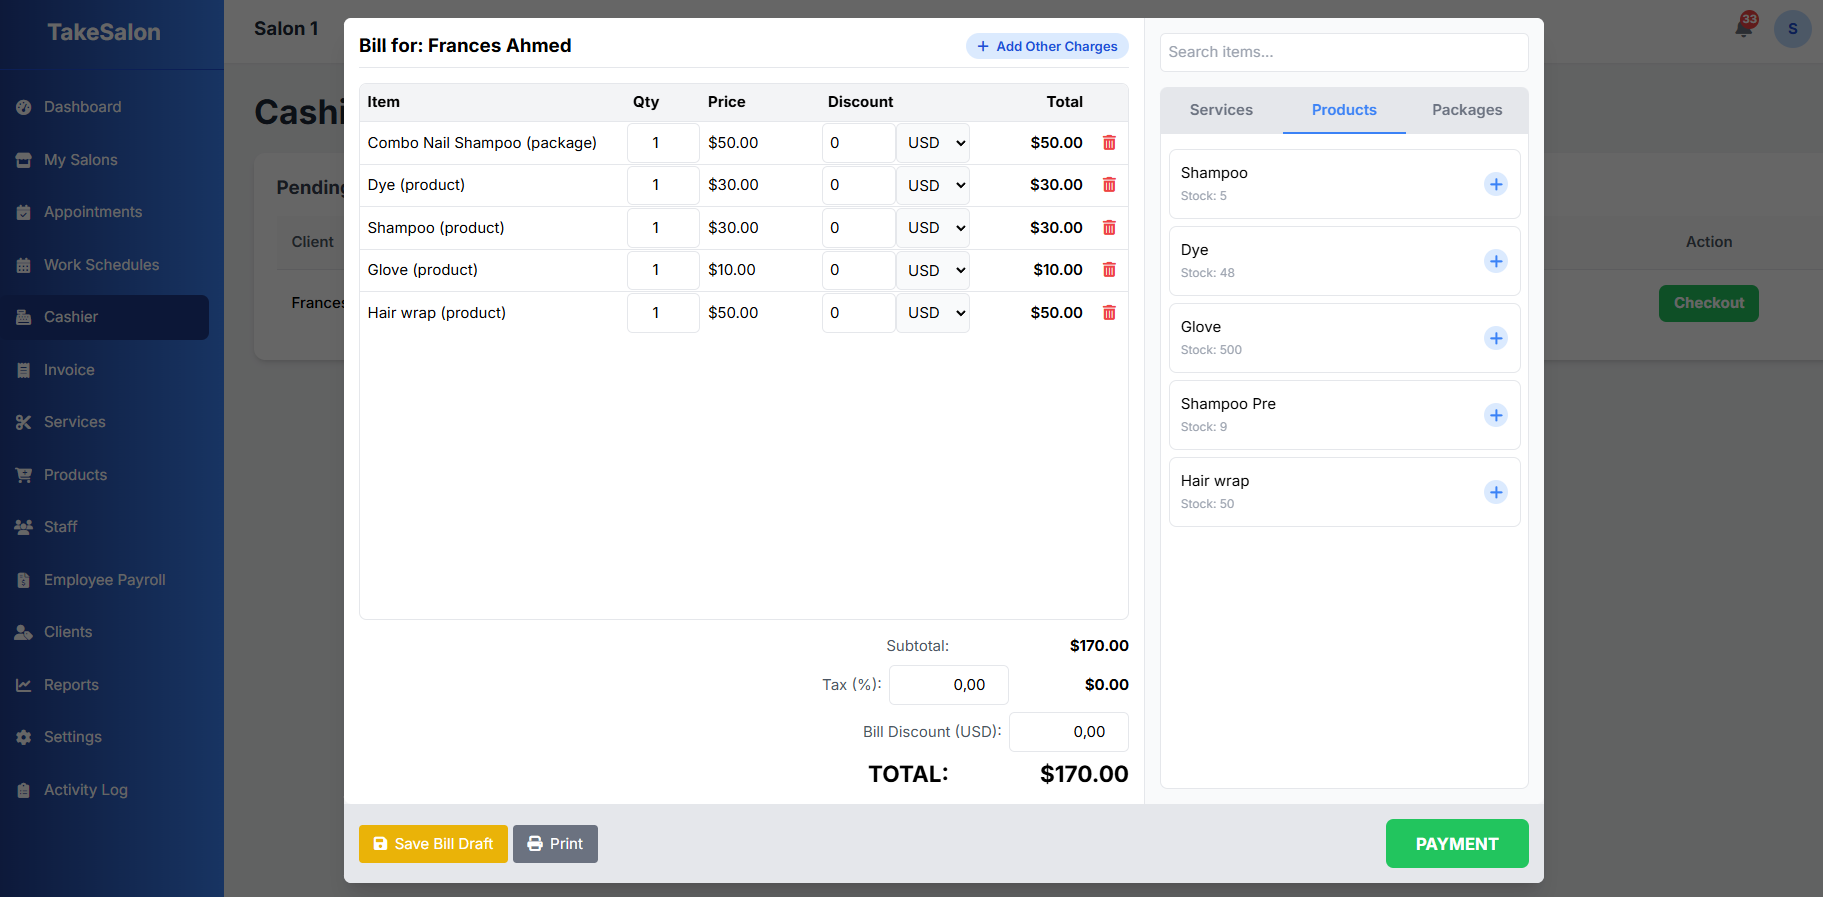Click Add Other Charges button
1823x897 pixels.
[x=1047, y=46]
